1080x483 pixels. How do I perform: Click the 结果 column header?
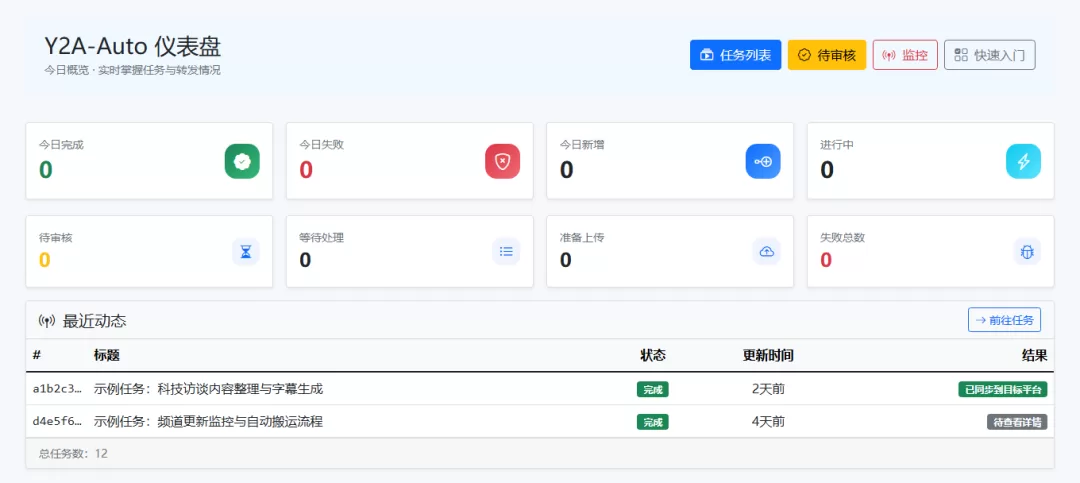(x=1035, y=356)
